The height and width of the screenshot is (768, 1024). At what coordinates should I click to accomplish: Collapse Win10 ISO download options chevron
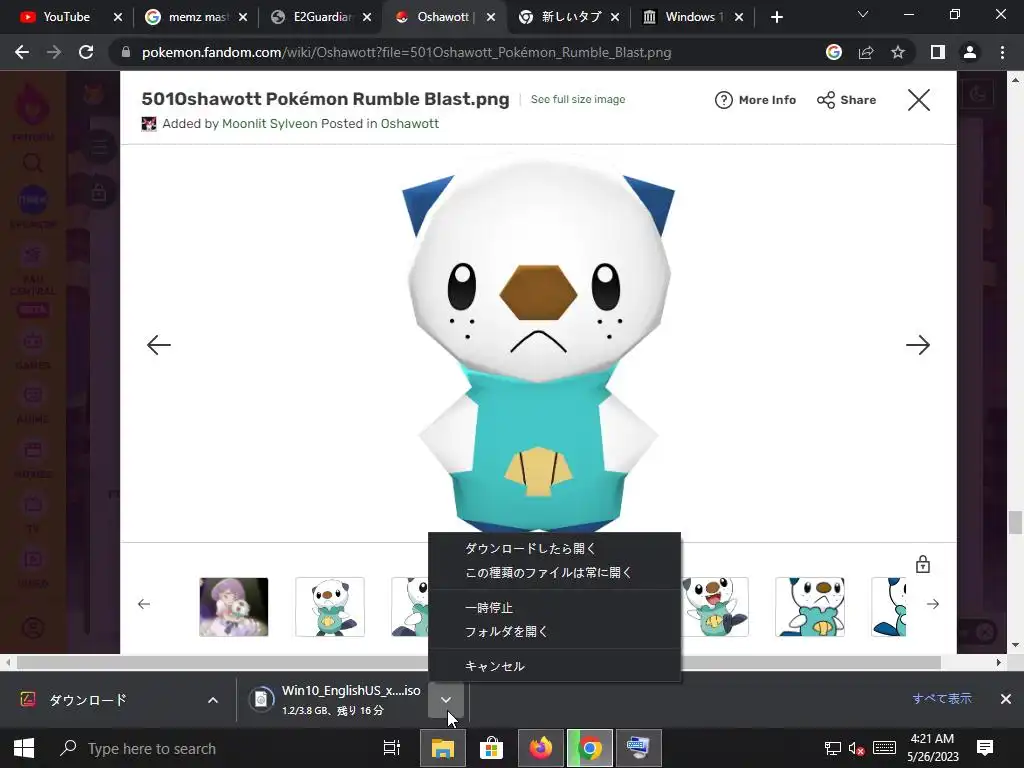[x=446, y=699]
